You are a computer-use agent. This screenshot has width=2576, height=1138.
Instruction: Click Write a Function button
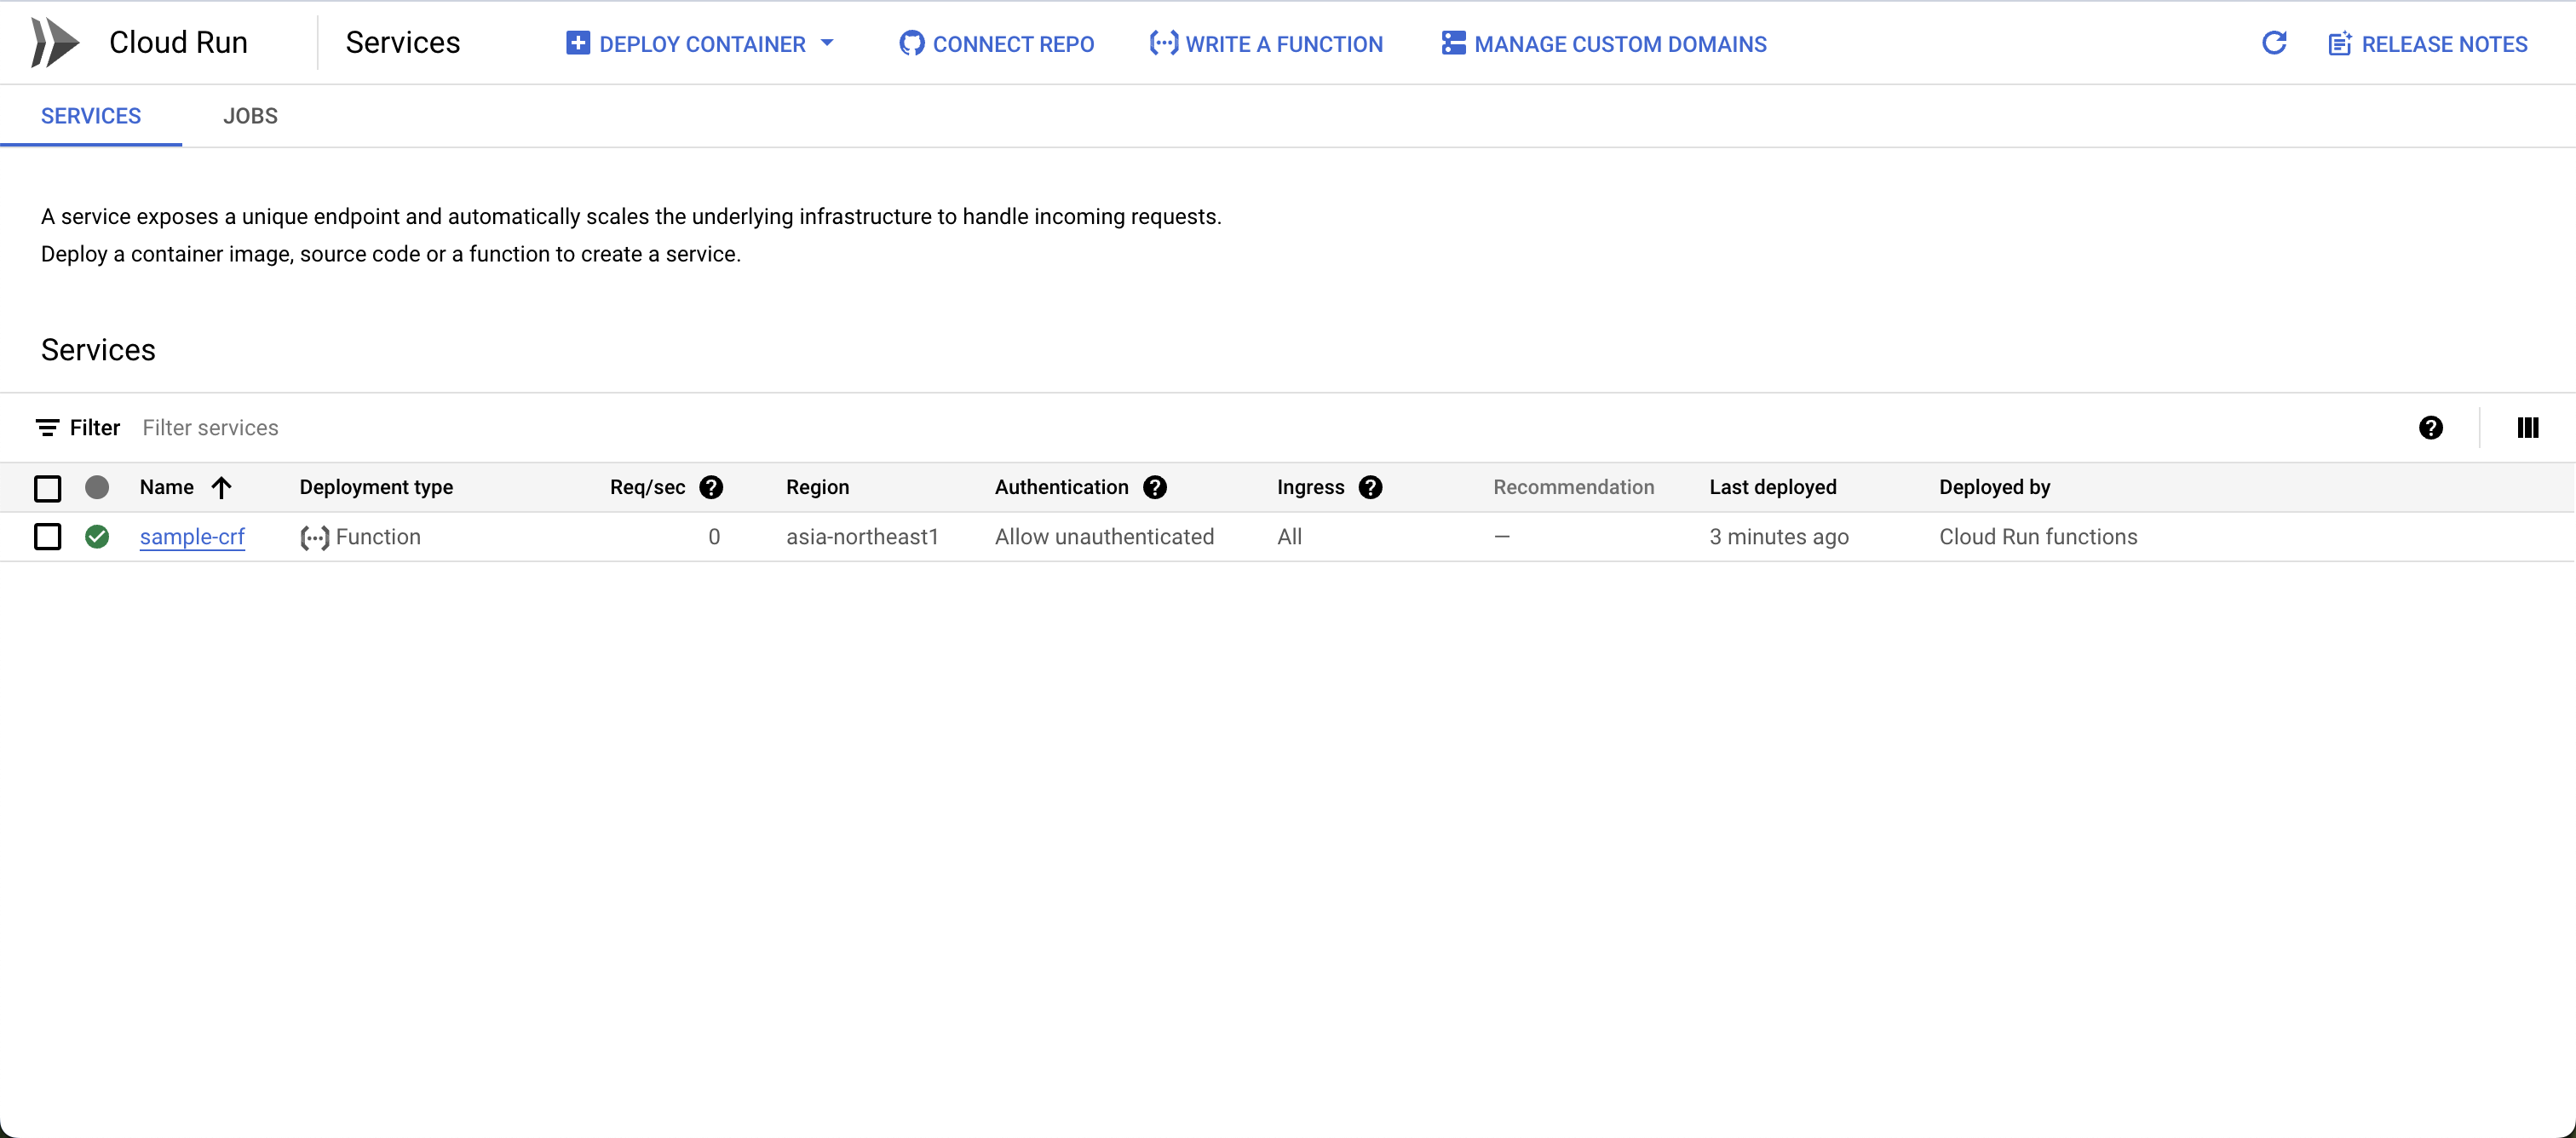coord(1266,44)
